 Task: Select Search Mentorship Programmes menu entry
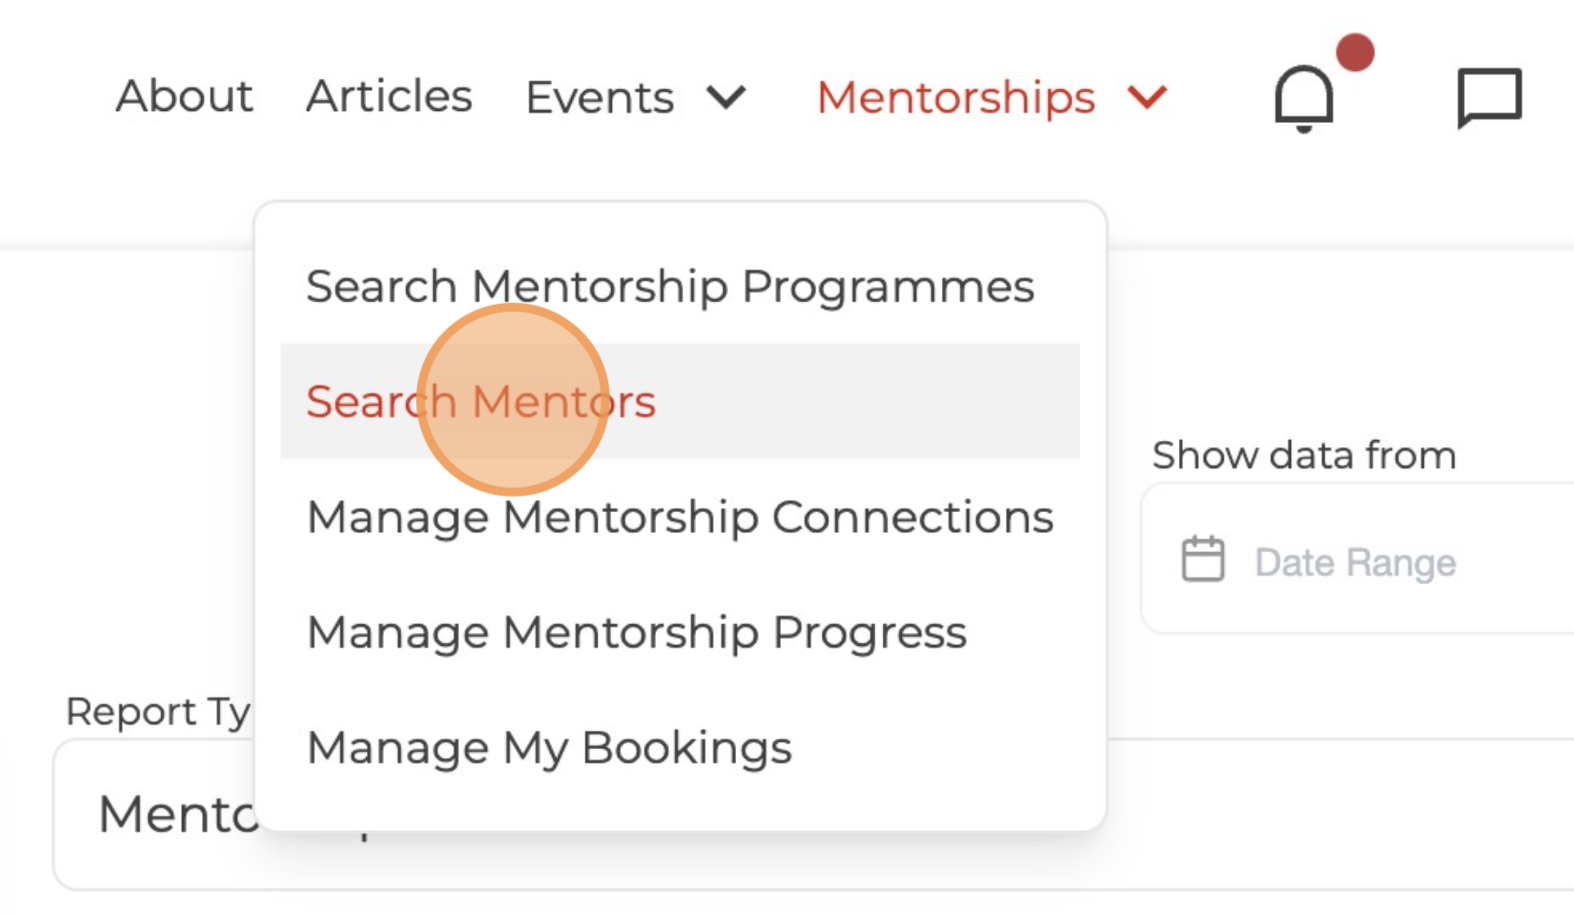[670, 287]
